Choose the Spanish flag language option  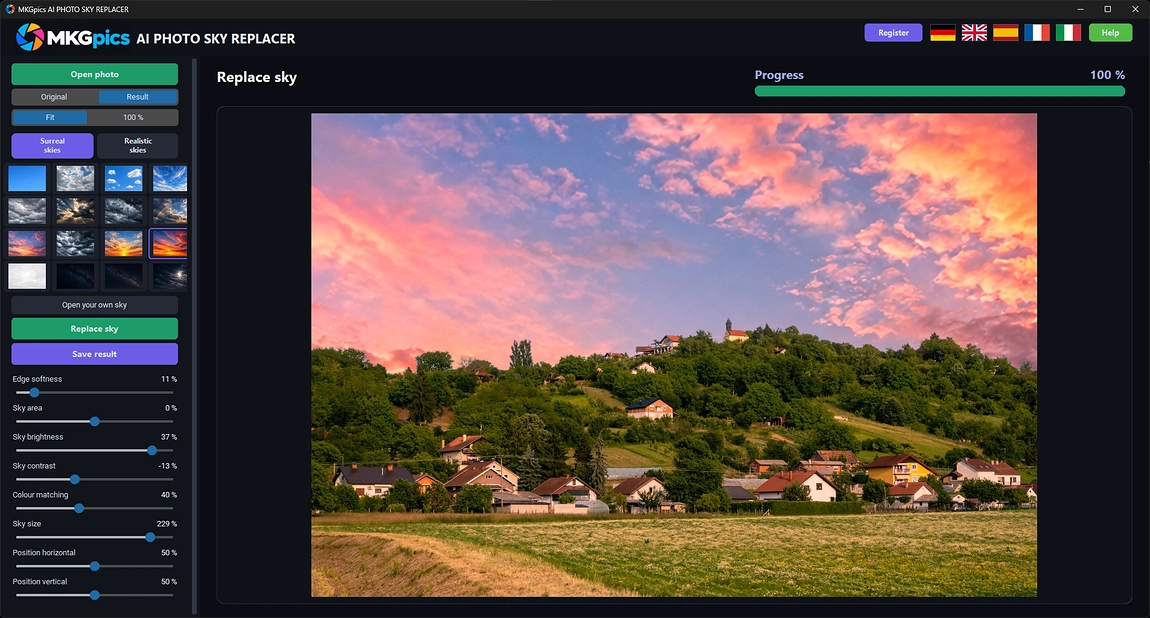[1006, 32]
